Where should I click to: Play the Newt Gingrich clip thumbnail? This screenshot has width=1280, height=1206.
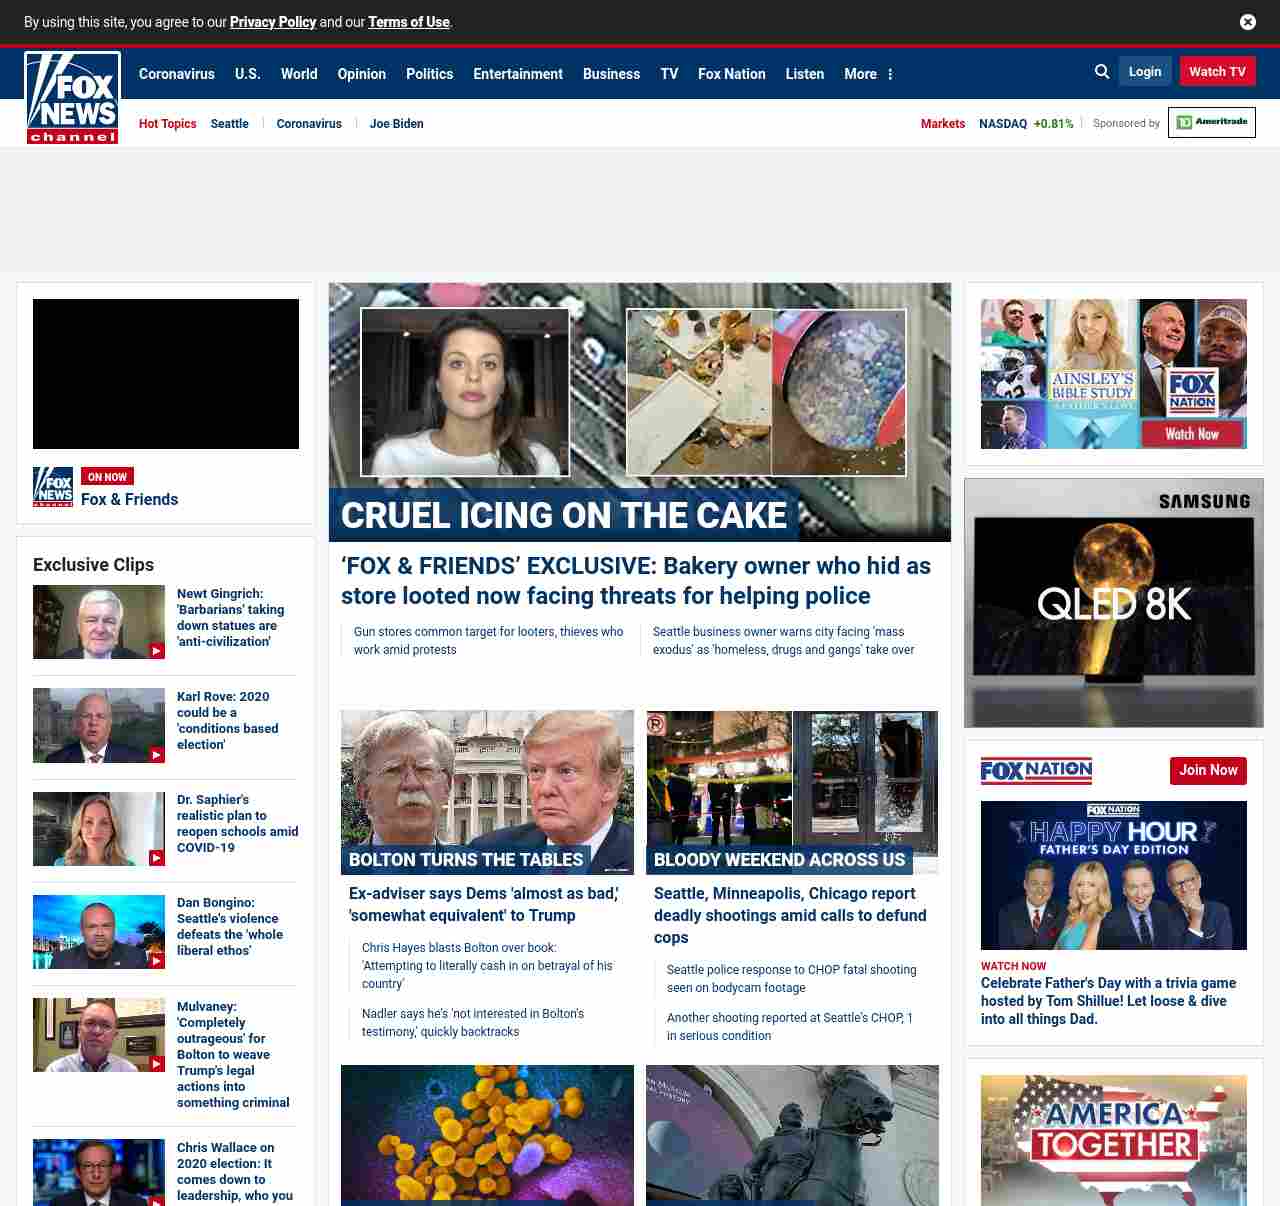coord(98,622)
